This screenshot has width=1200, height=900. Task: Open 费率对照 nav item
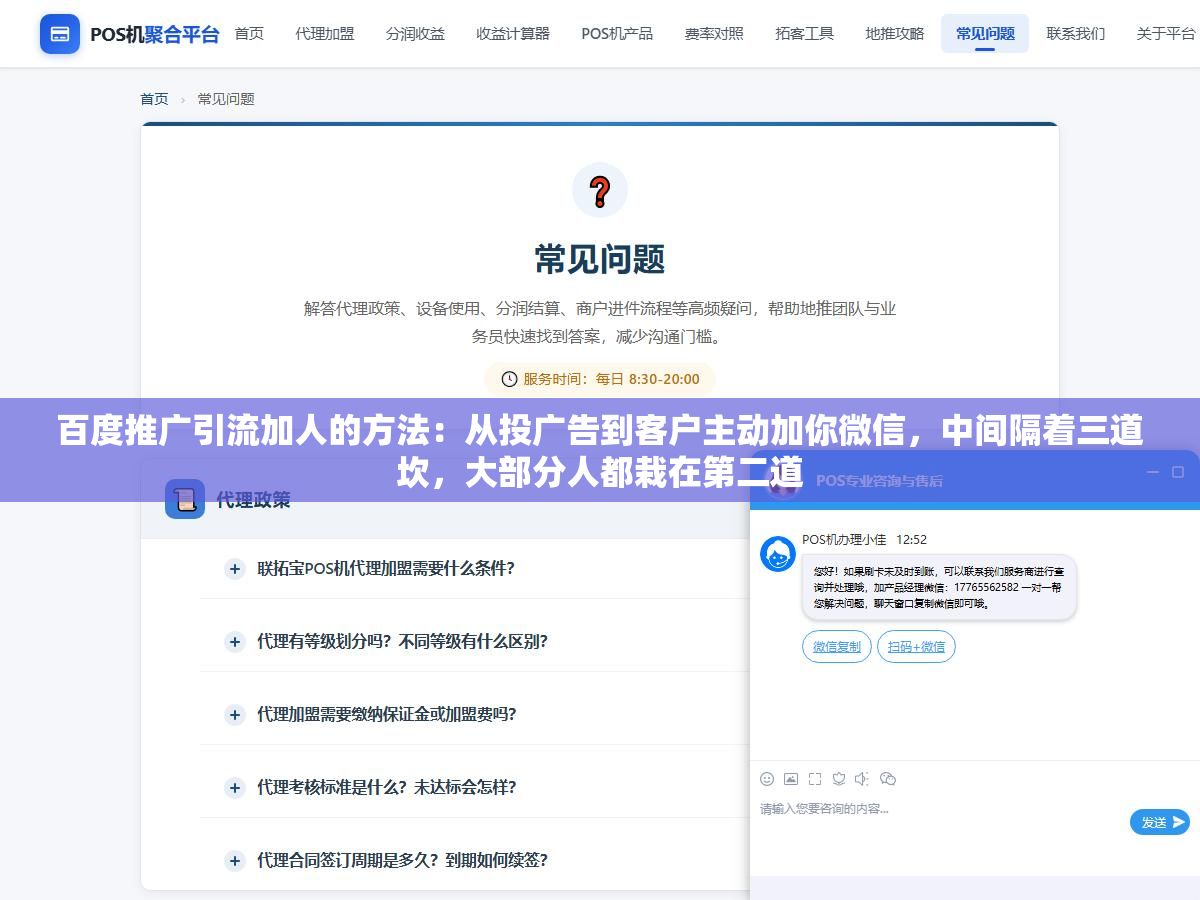coord(714,34)
